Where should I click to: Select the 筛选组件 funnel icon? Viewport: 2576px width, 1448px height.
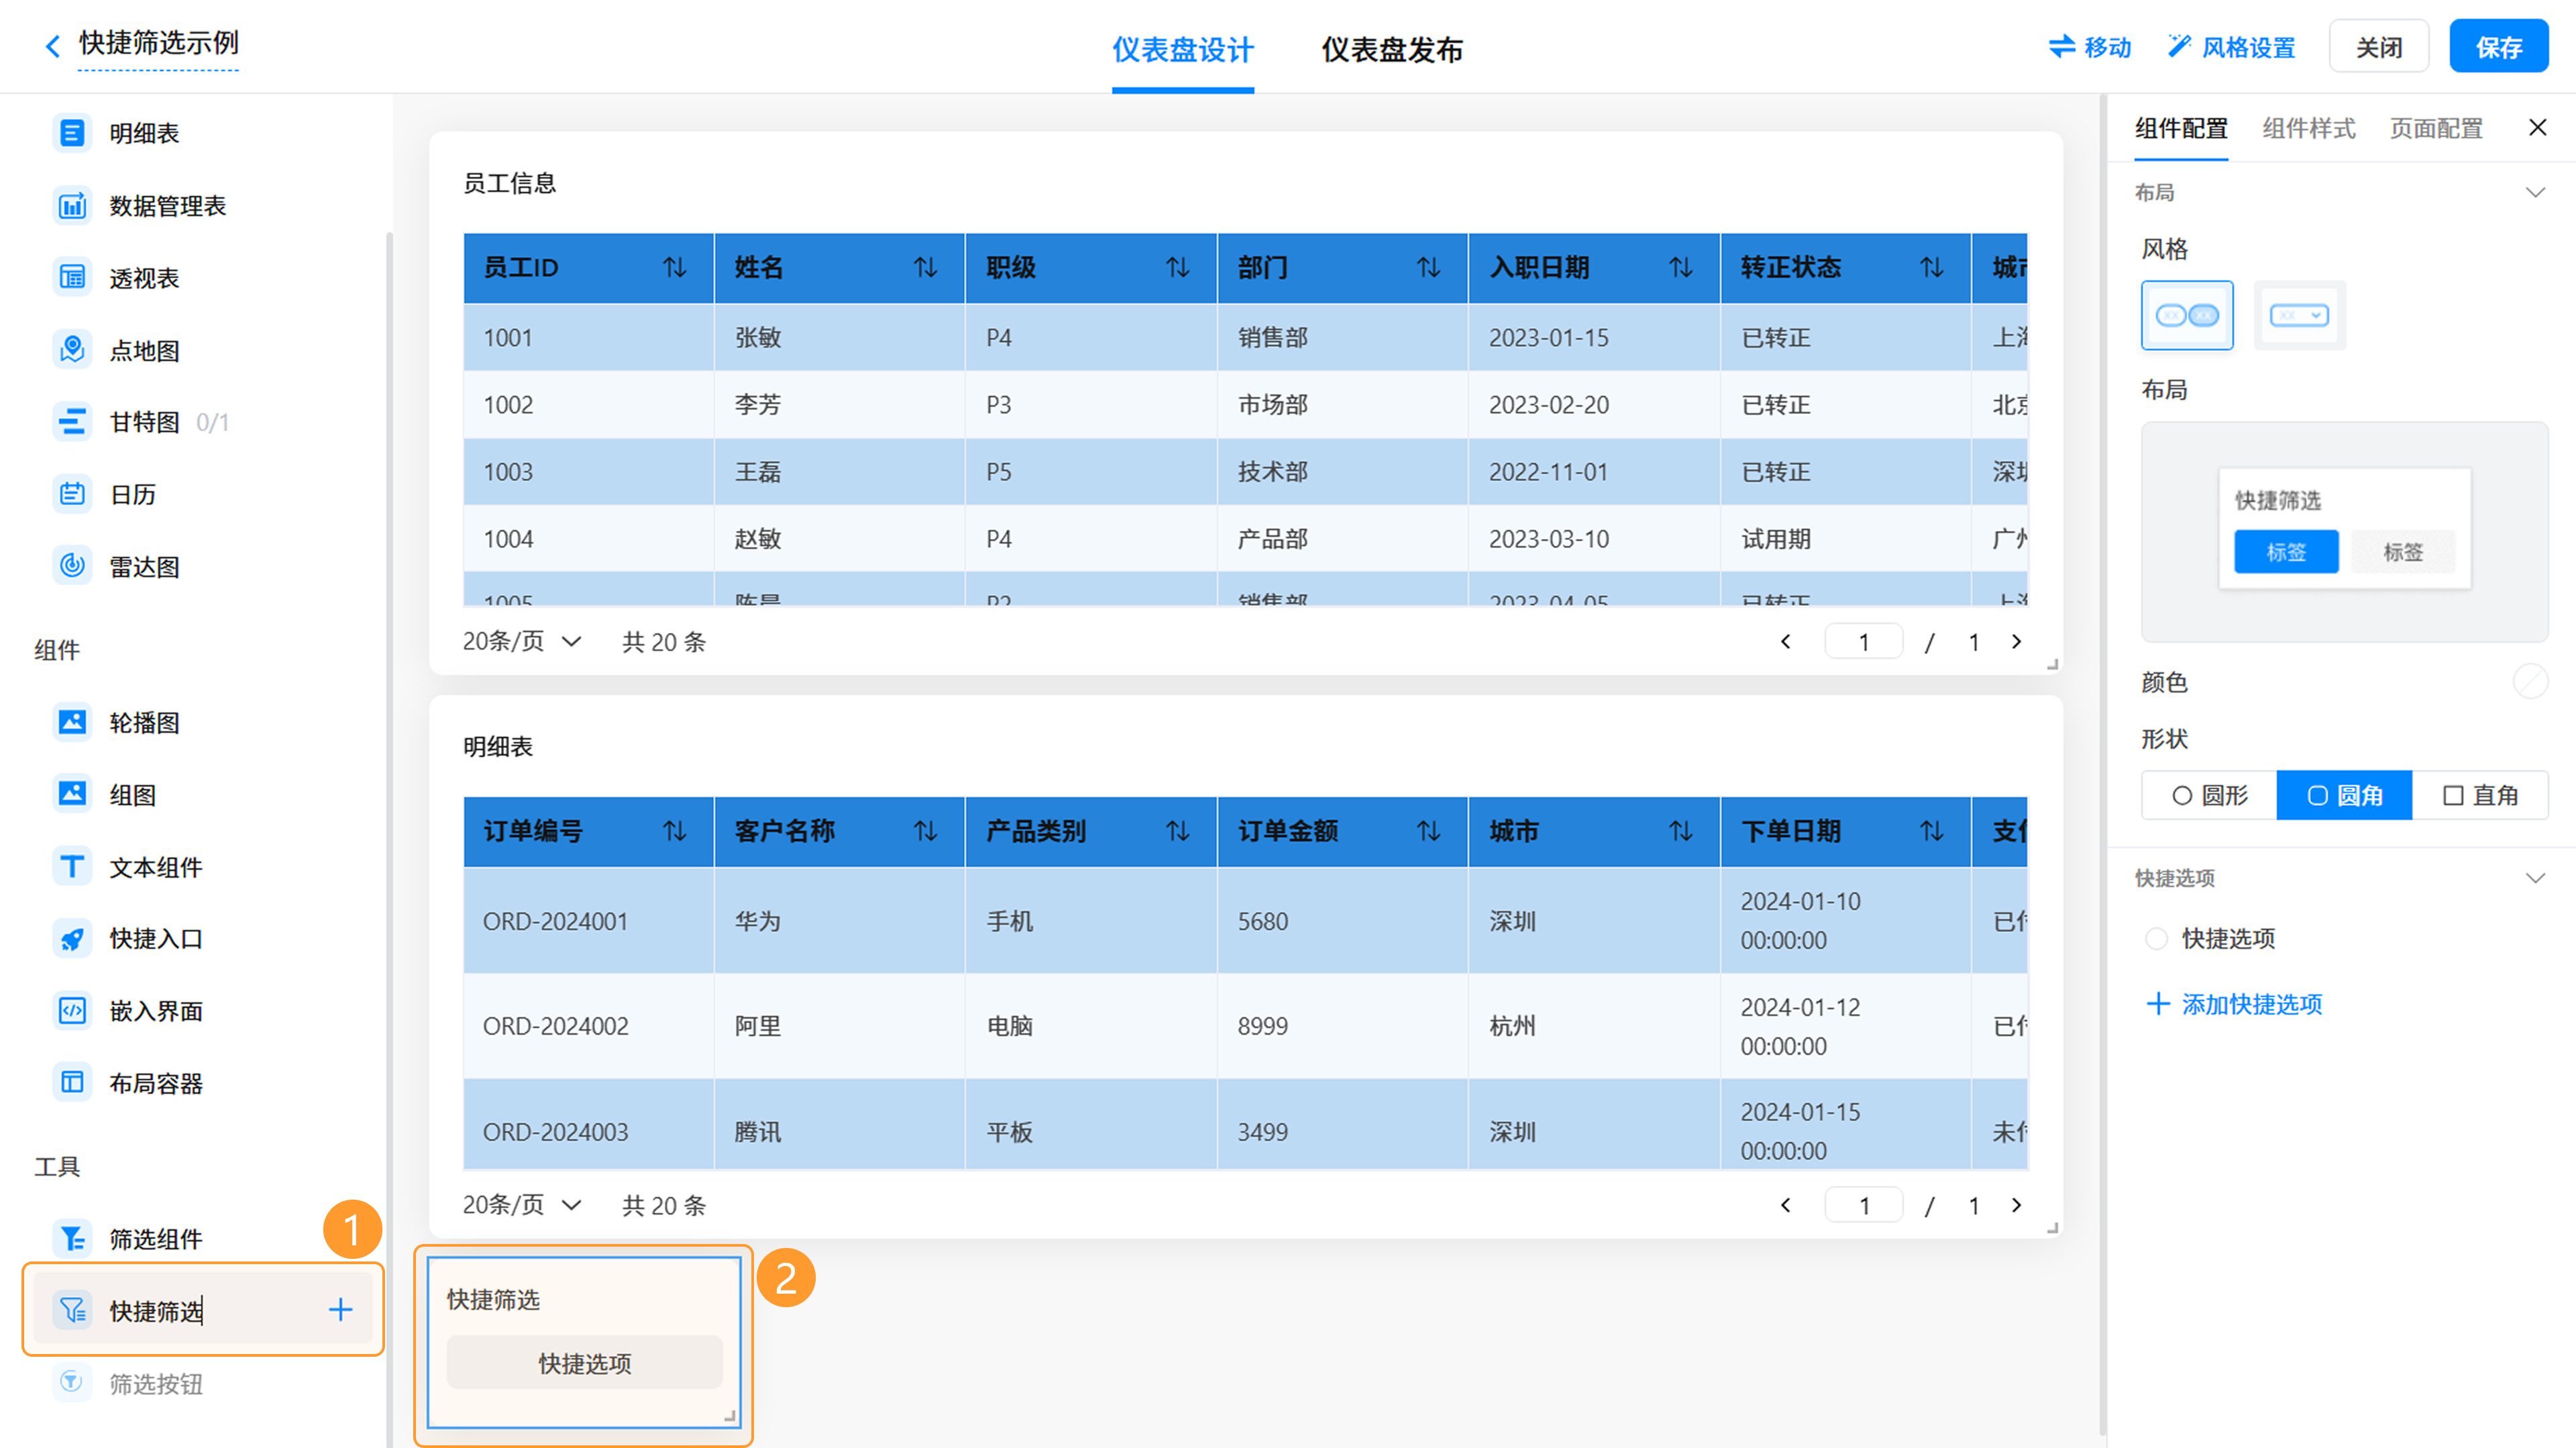click(x=72, y=1239)
